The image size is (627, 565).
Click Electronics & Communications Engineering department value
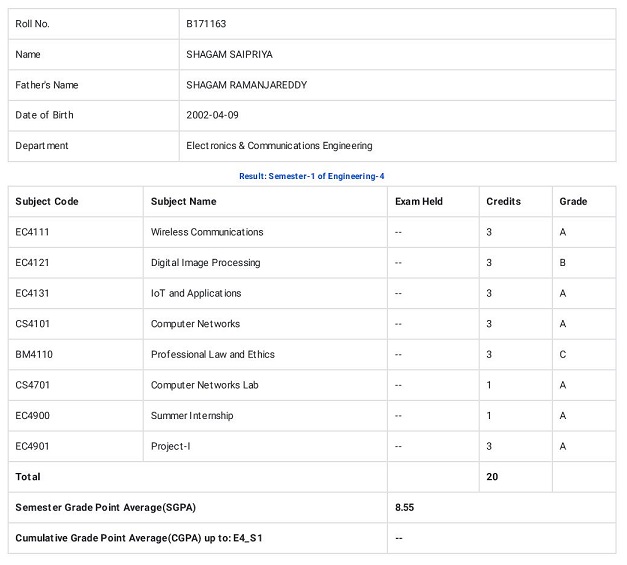click(x=279, y=146)
